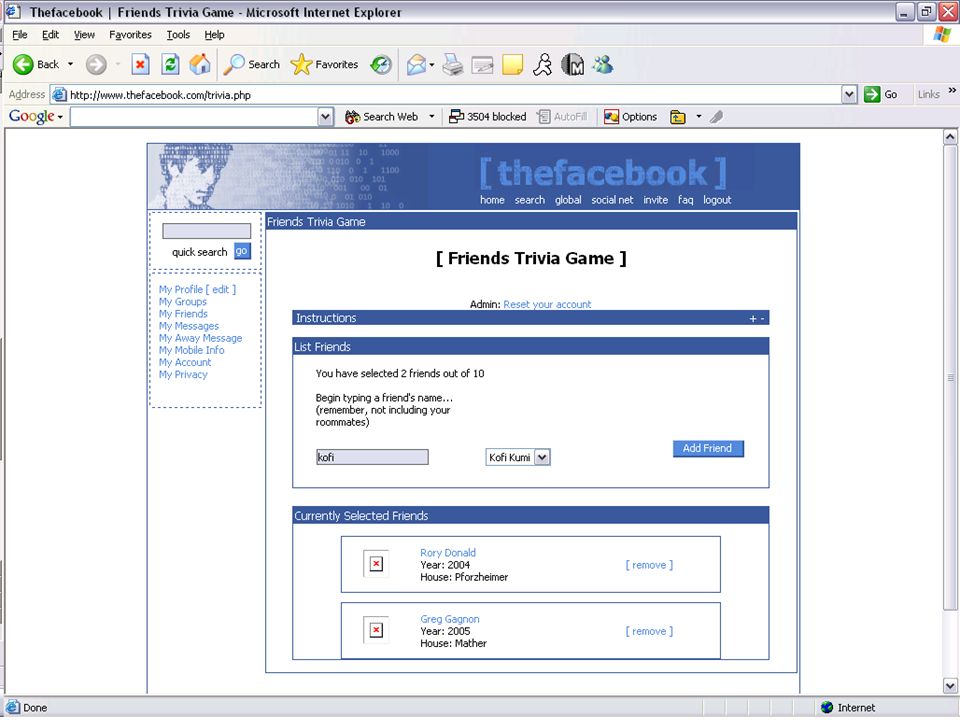This screenshot has width=960, height=720.
Task: Launch AIM running man icon
Action: tap(542, 64)
